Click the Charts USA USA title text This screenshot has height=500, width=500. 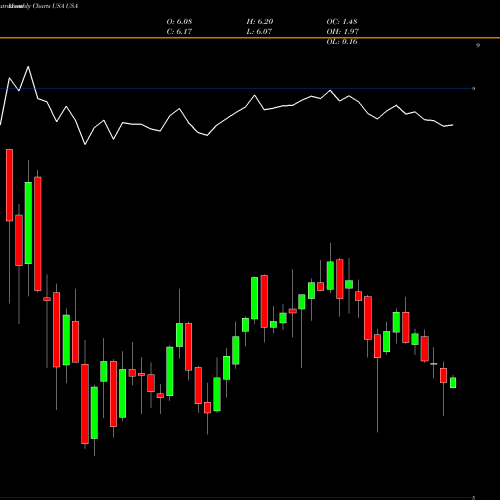(55, 6)
